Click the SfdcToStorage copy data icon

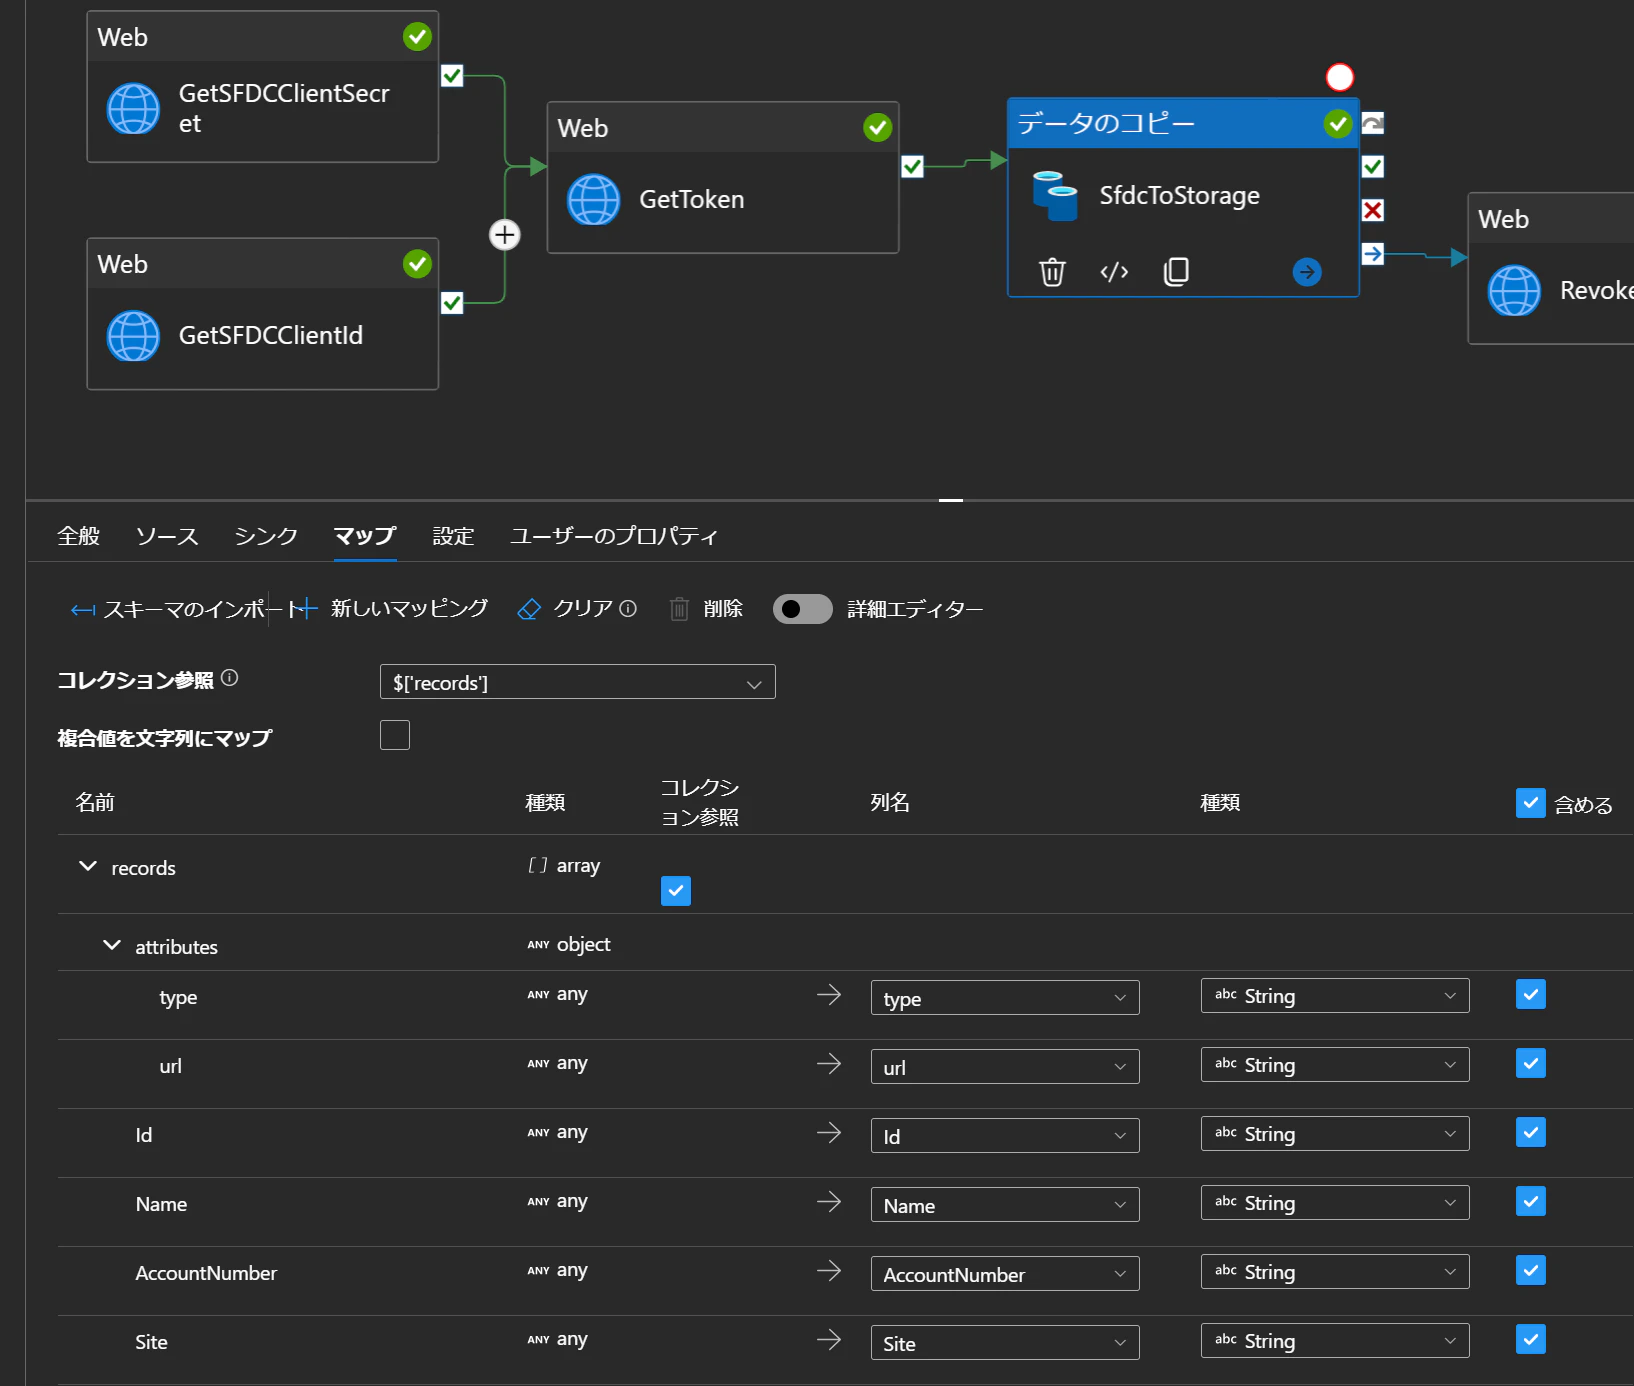(1055, 195)
